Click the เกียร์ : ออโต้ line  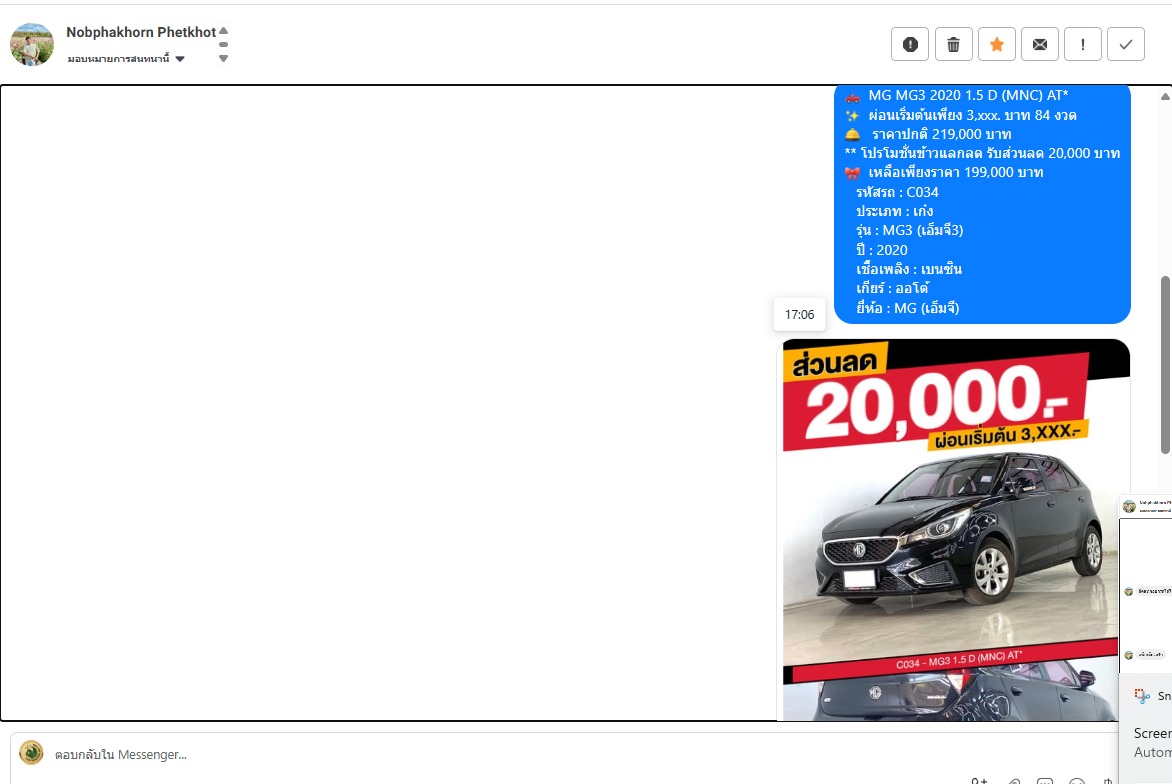(x=892, y=288)
